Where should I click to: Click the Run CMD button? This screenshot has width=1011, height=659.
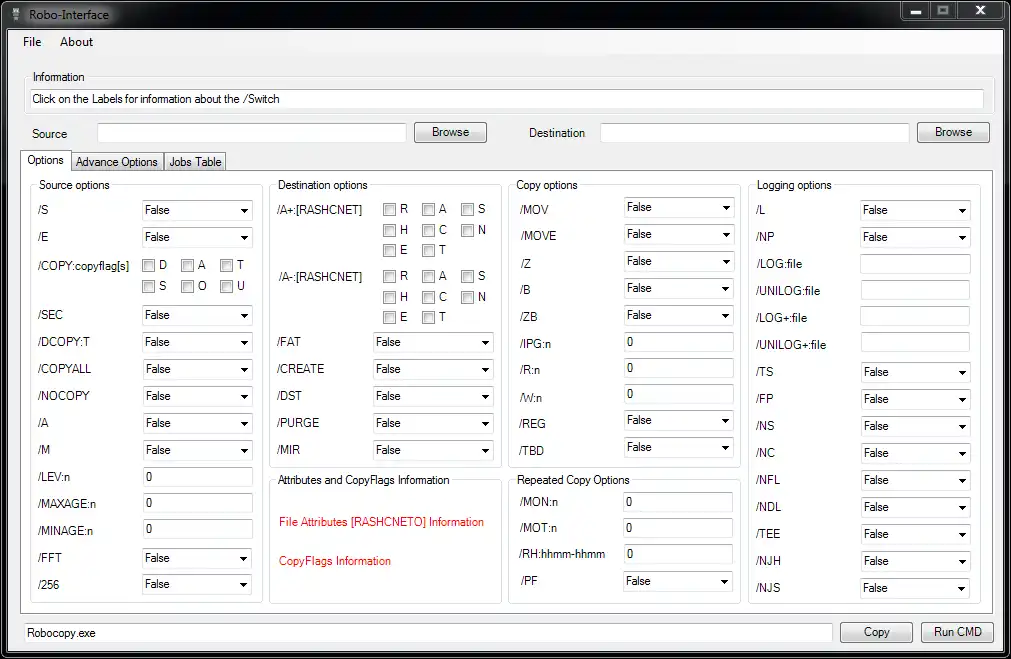tap(957, 632)
